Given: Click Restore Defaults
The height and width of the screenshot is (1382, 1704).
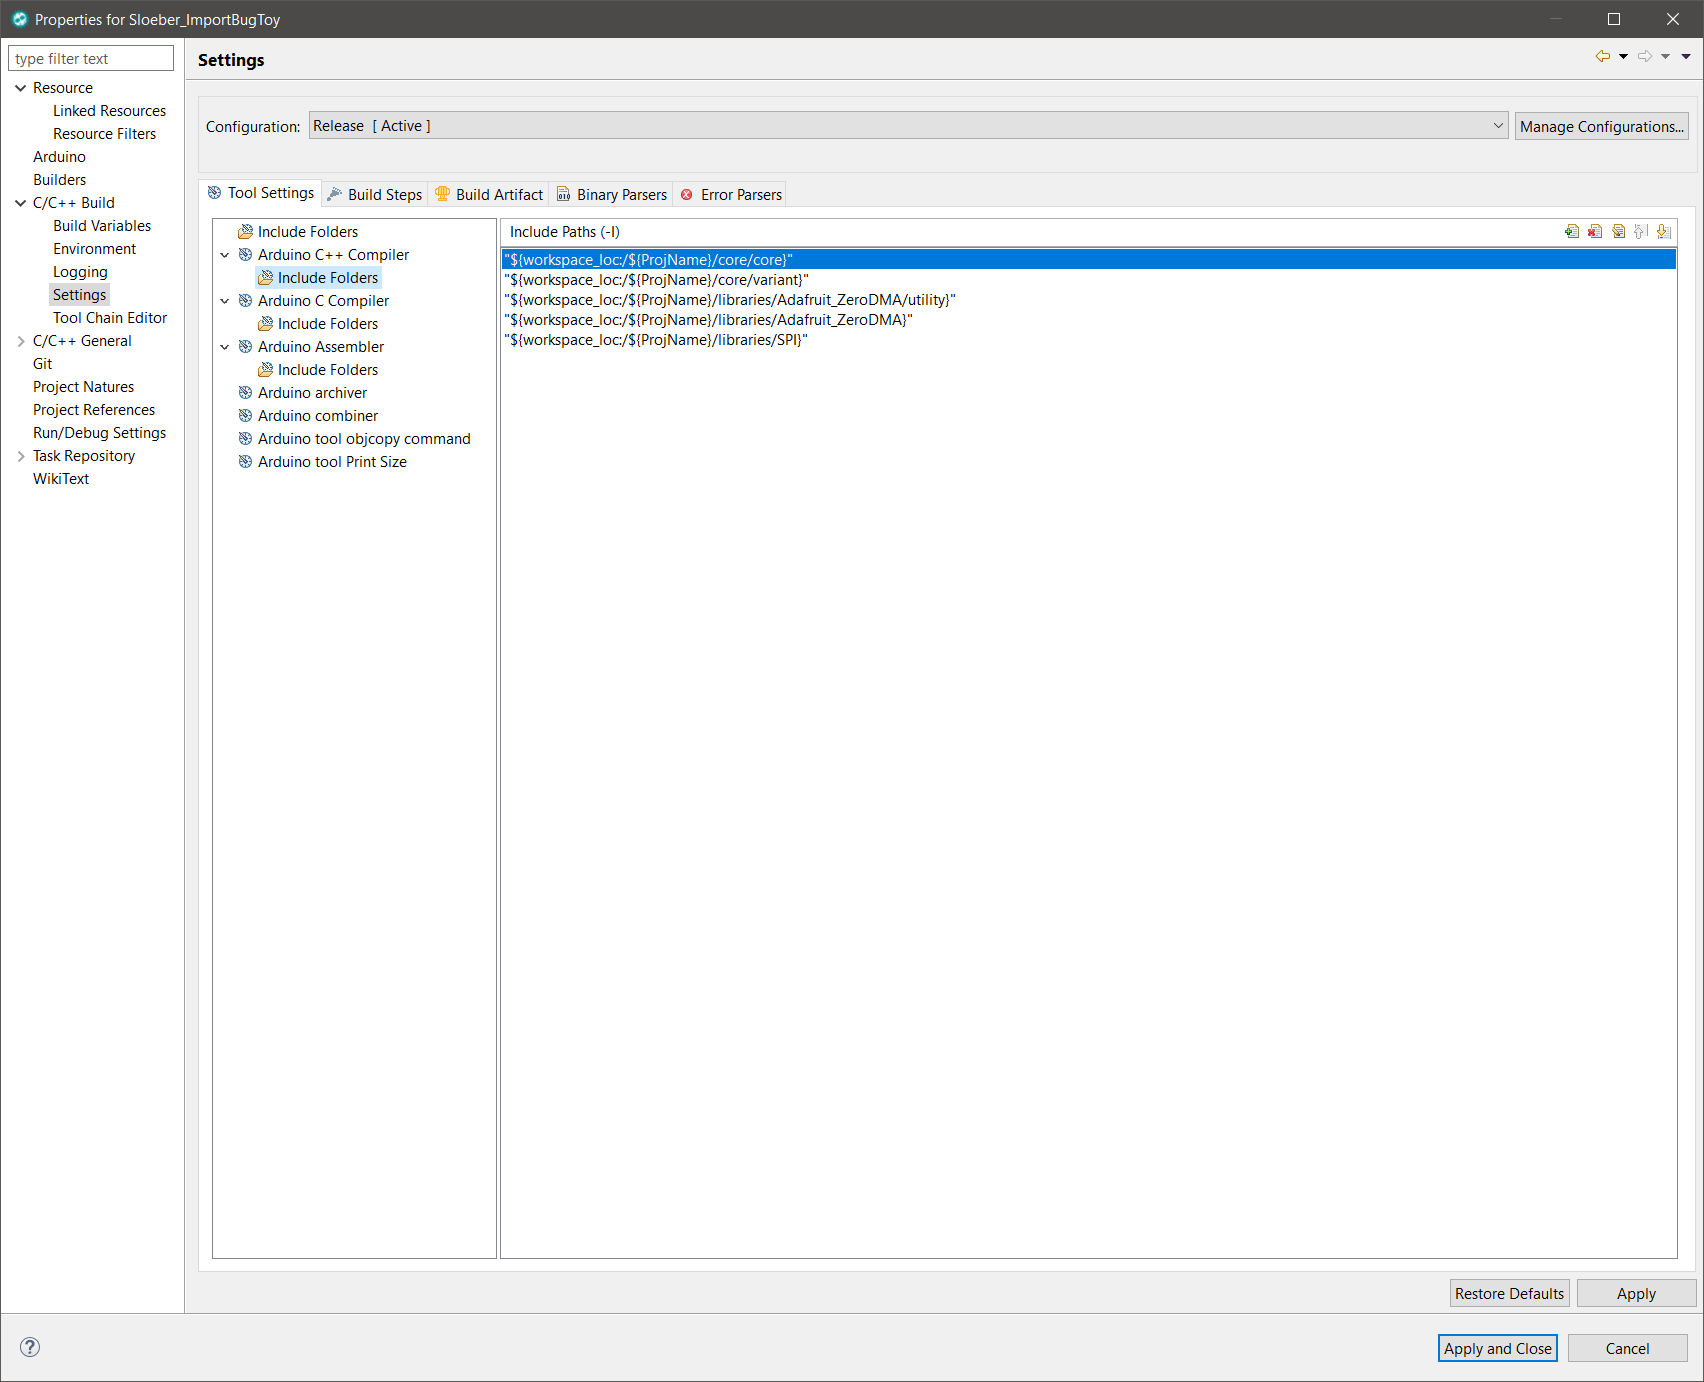Looking at the screenshot, I should click(x=1509, y=1293).
